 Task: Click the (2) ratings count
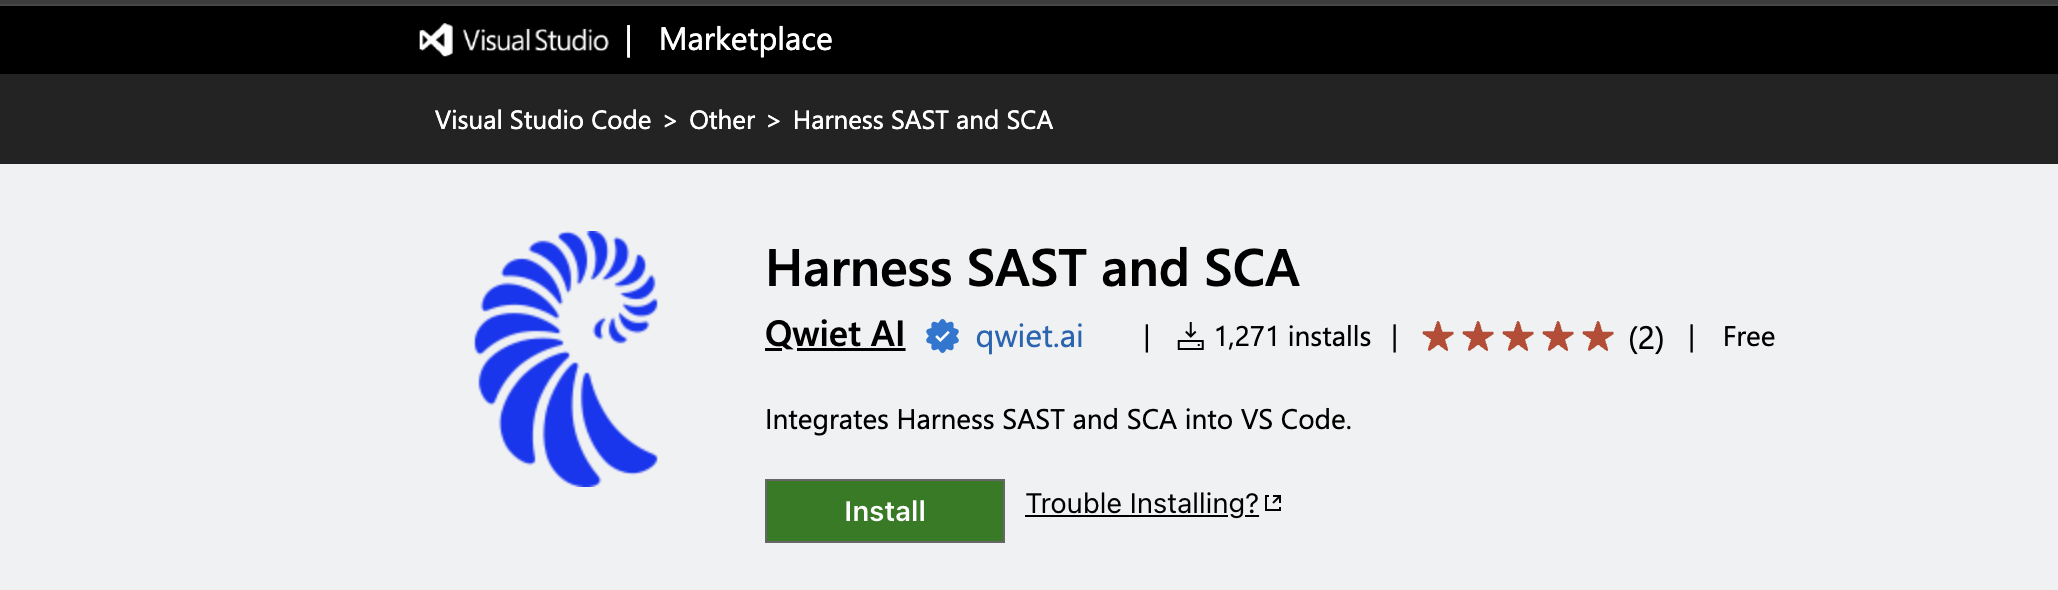click(x=1646, y=338)
